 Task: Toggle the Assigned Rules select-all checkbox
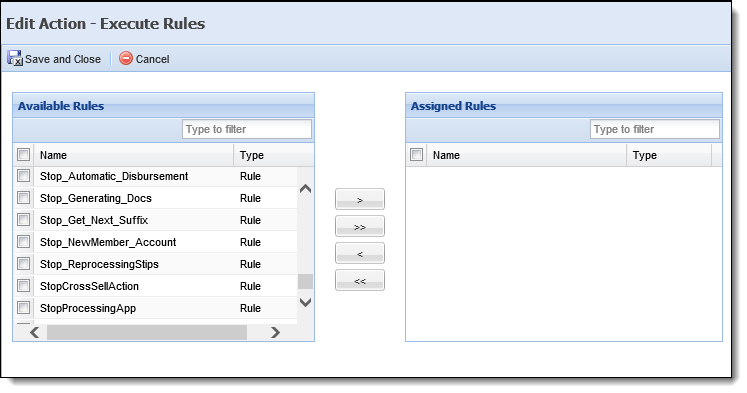click(416, 154)
